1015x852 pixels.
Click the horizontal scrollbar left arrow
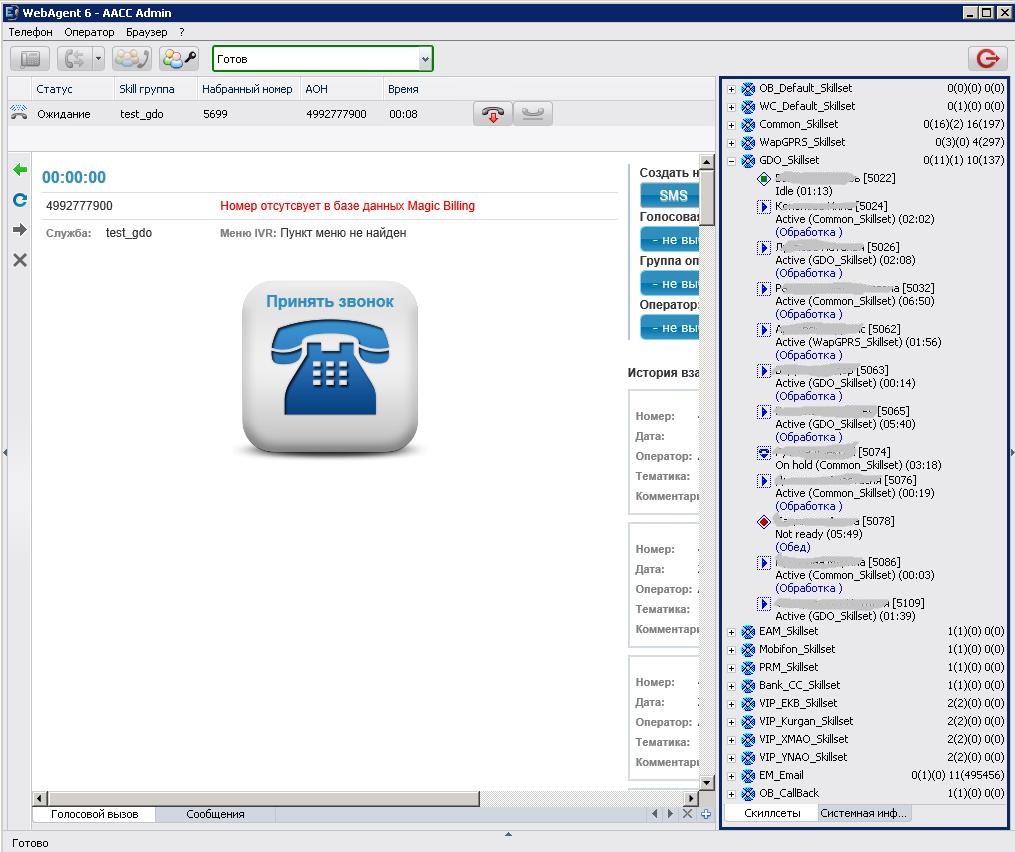point(40,798)
